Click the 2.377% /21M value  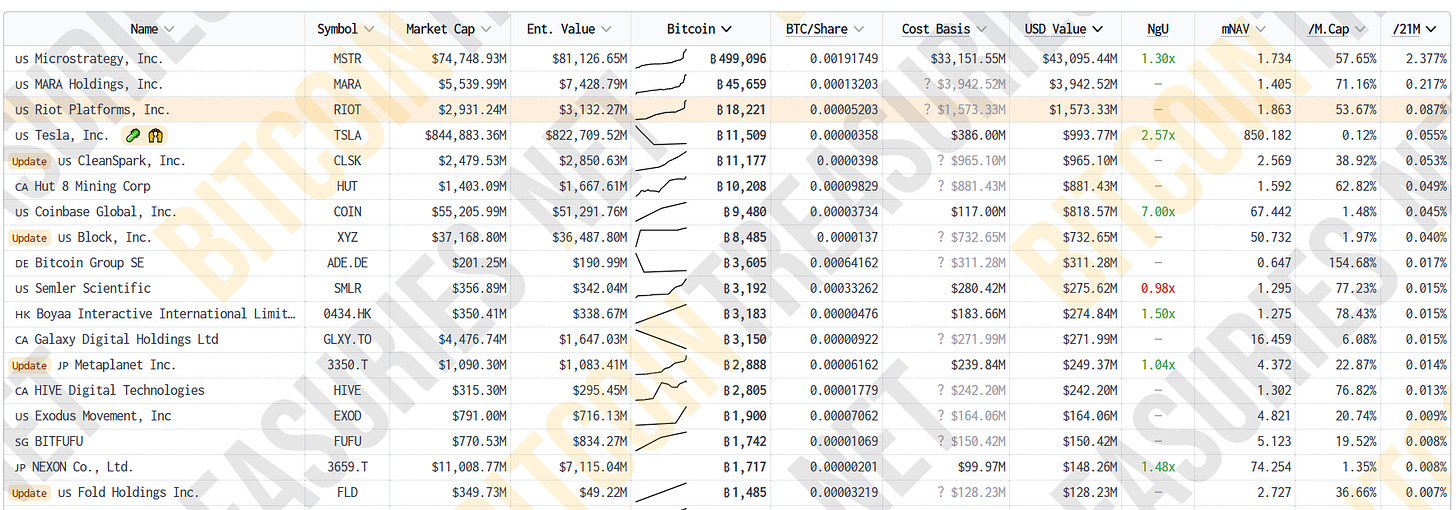(x=1425, y=59)
